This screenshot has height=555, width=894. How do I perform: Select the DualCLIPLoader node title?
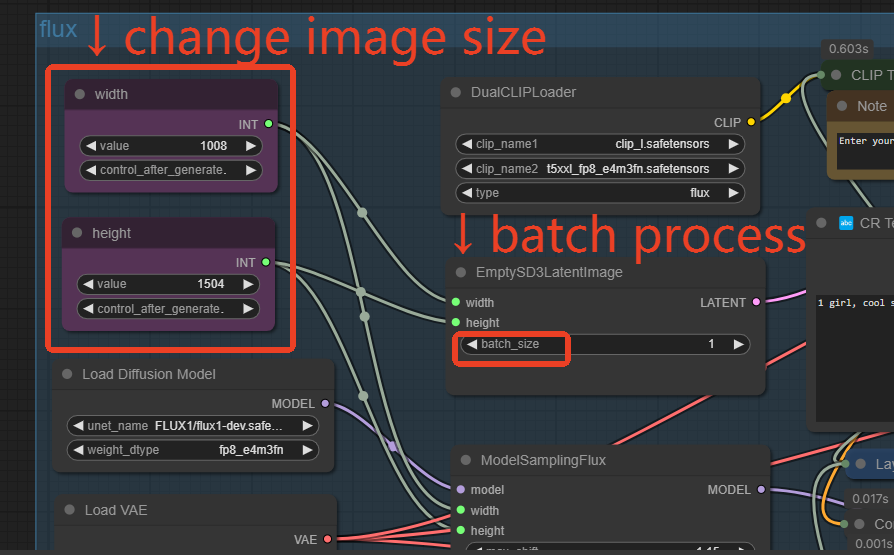523,92
